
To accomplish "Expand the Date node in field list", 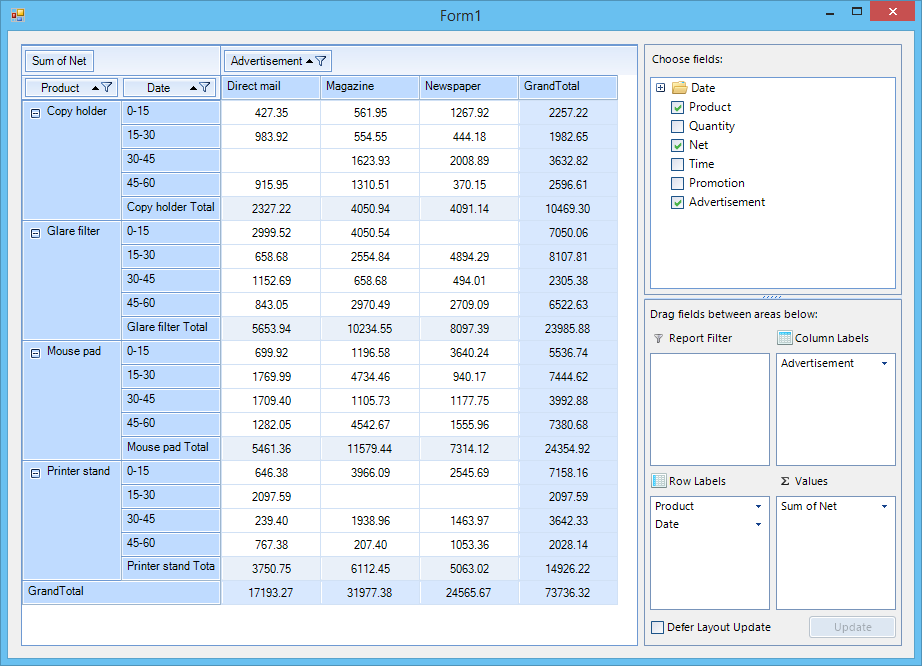I will click(660, 88).
